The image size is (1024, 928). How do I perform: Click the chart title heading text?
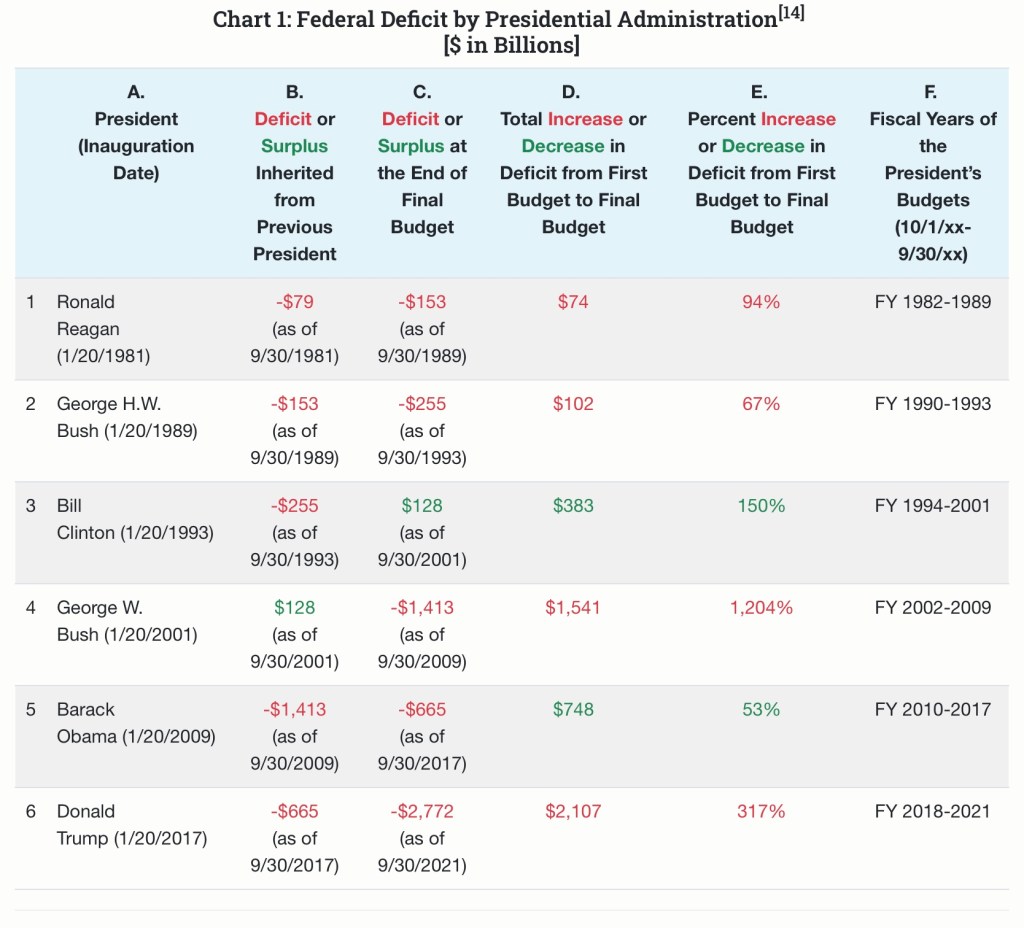(x=495, y=21)
